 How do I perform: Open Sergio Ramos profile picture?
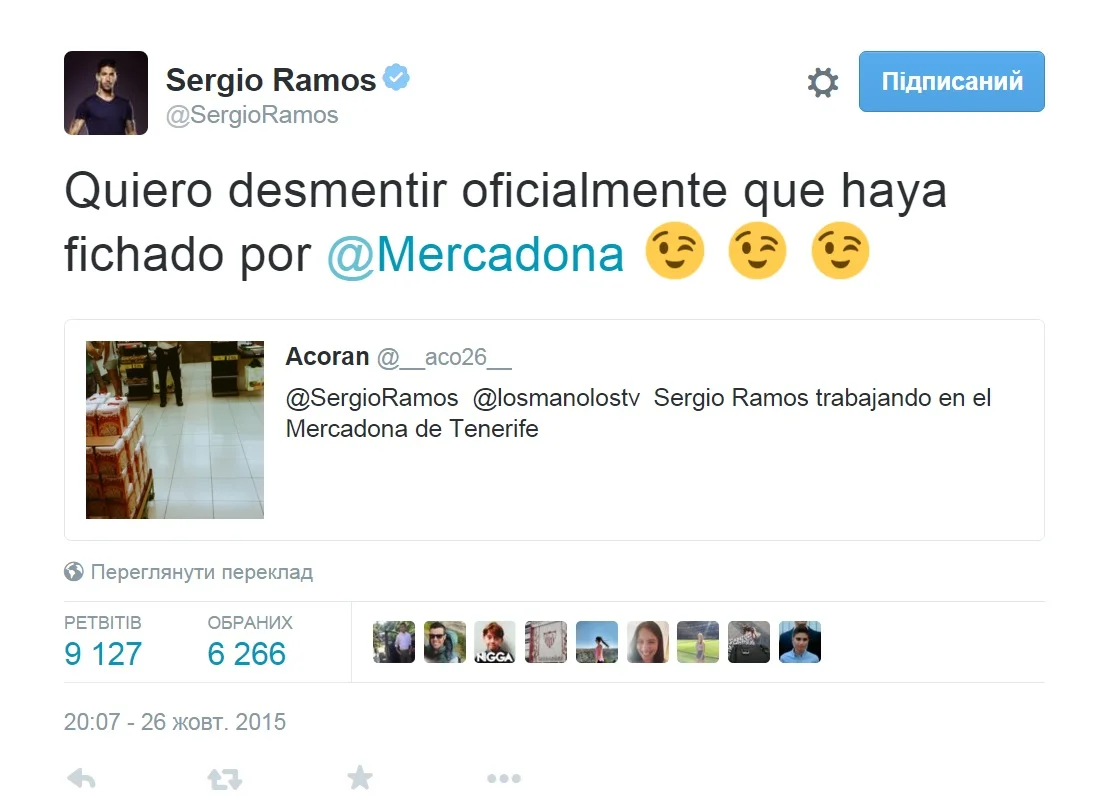[106, 93]
